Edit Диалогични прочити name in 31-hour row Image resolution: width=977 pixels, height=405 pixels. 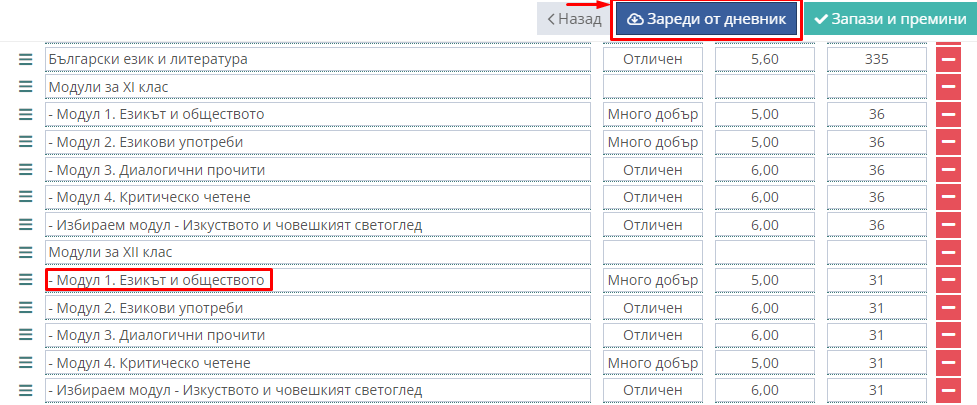pyautogui.click(x=318, y=335)
